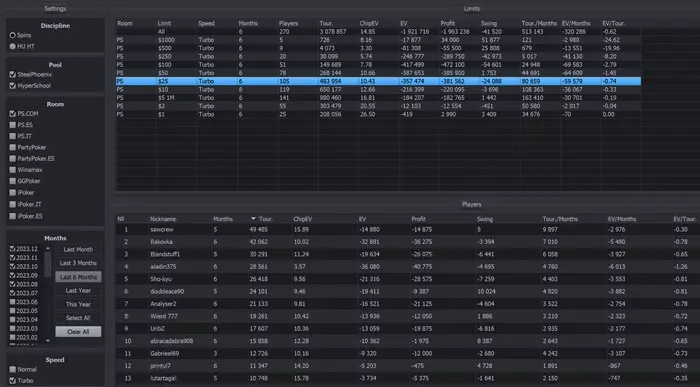Select player Blandstuff1 in players table
Viewport: 700px width, 387px height.
point(408,254)
